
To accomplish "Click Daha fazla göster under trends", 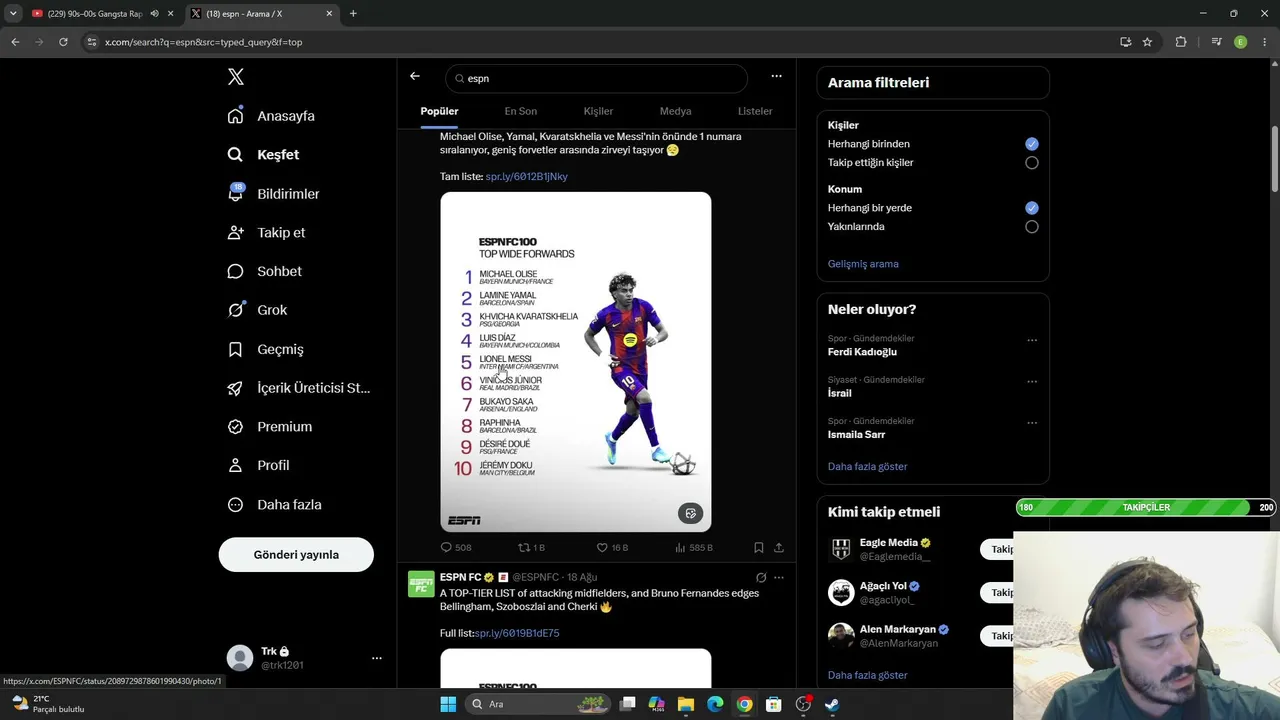I will pyautogui.click(x=868, y=467).
